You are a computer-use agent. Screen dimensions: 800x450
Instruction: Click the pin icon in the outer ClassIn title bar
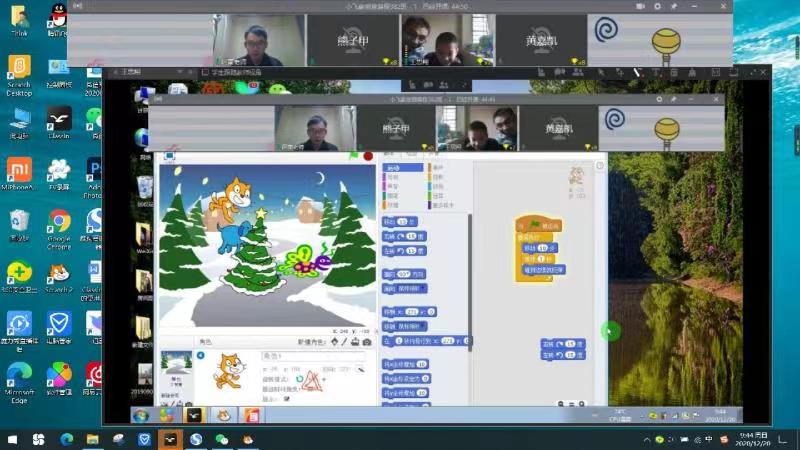(674, 6)
